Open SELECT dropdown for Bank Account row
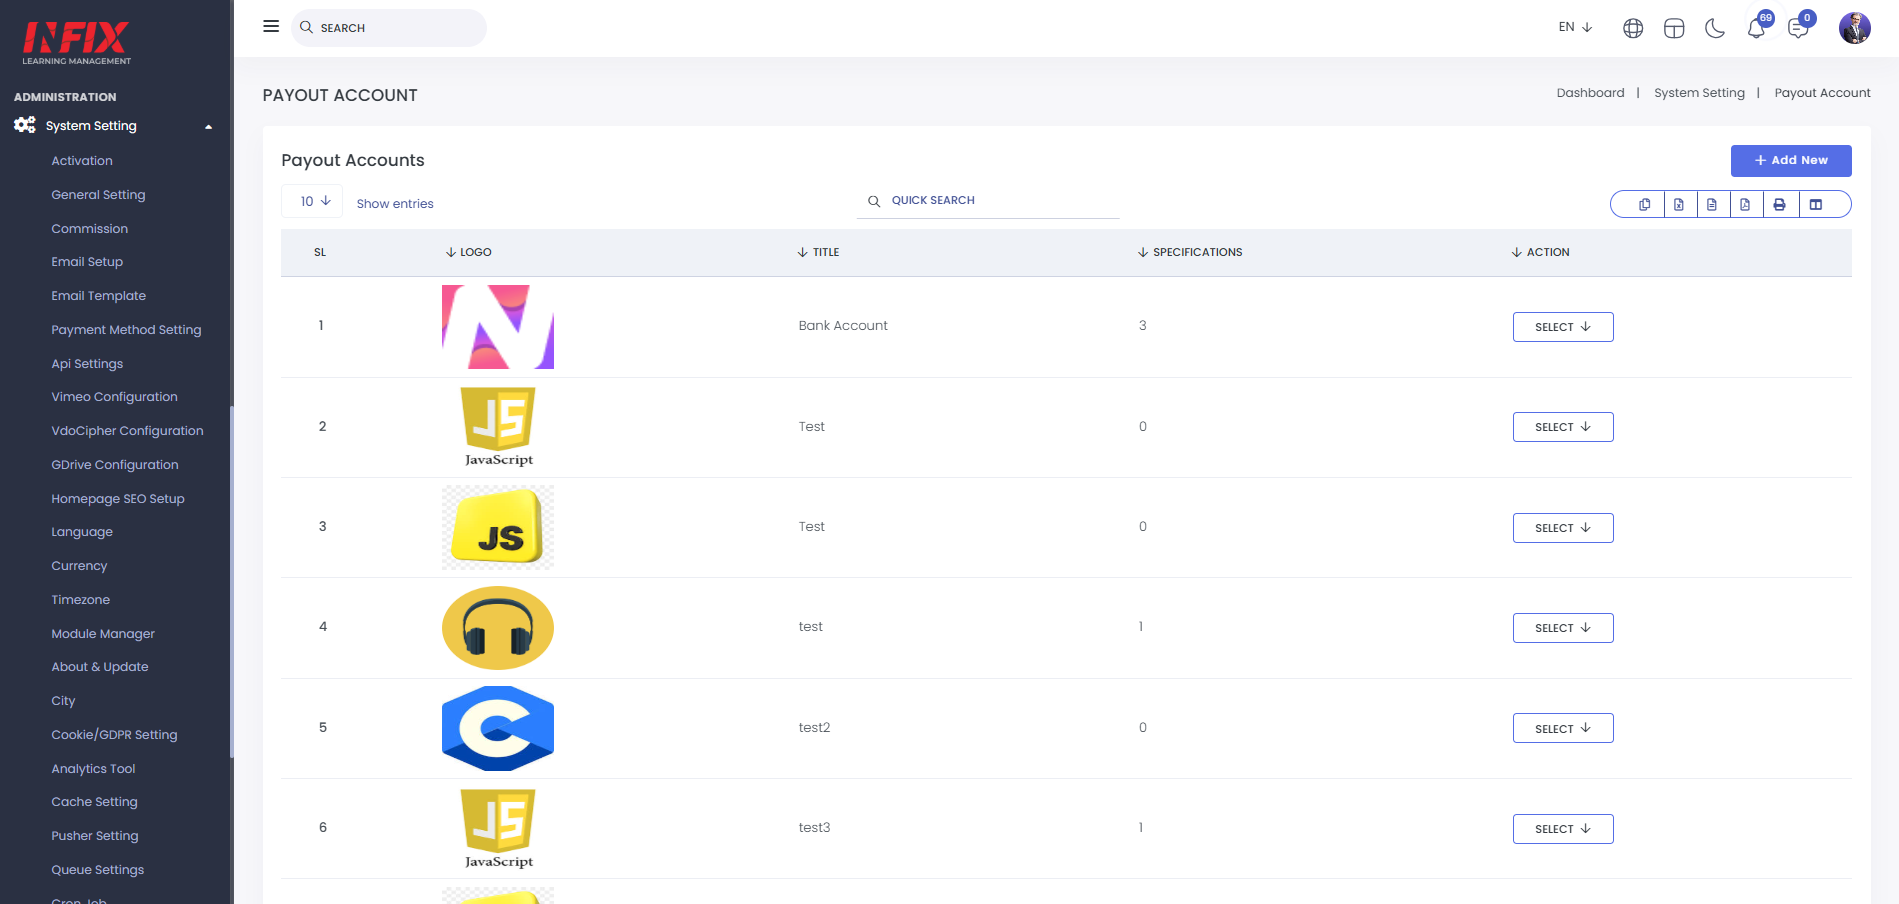This screenshot has height=904, width=1899. point(1563,327)
